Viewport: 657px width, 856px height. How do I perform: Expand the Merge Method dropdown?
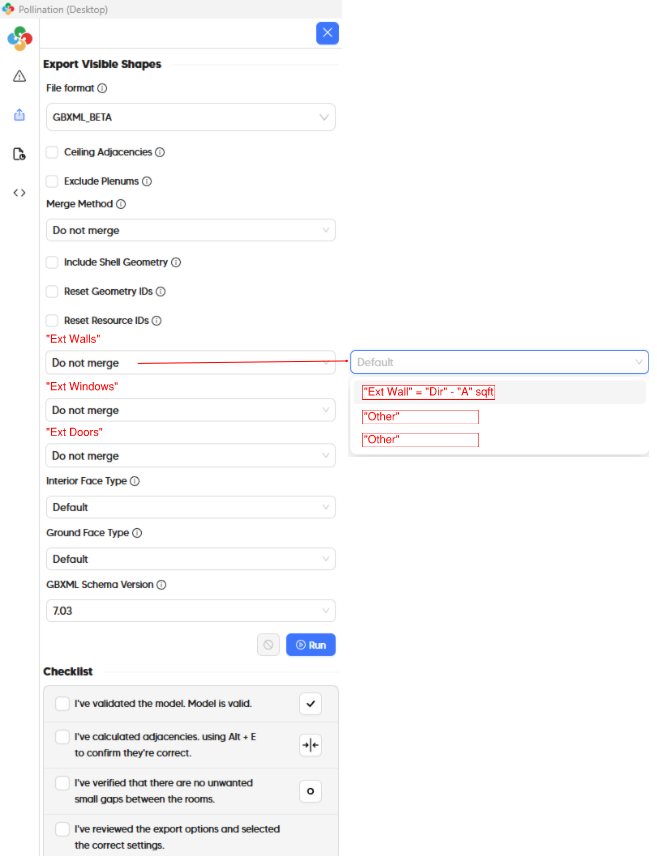[x=191, y=230]
